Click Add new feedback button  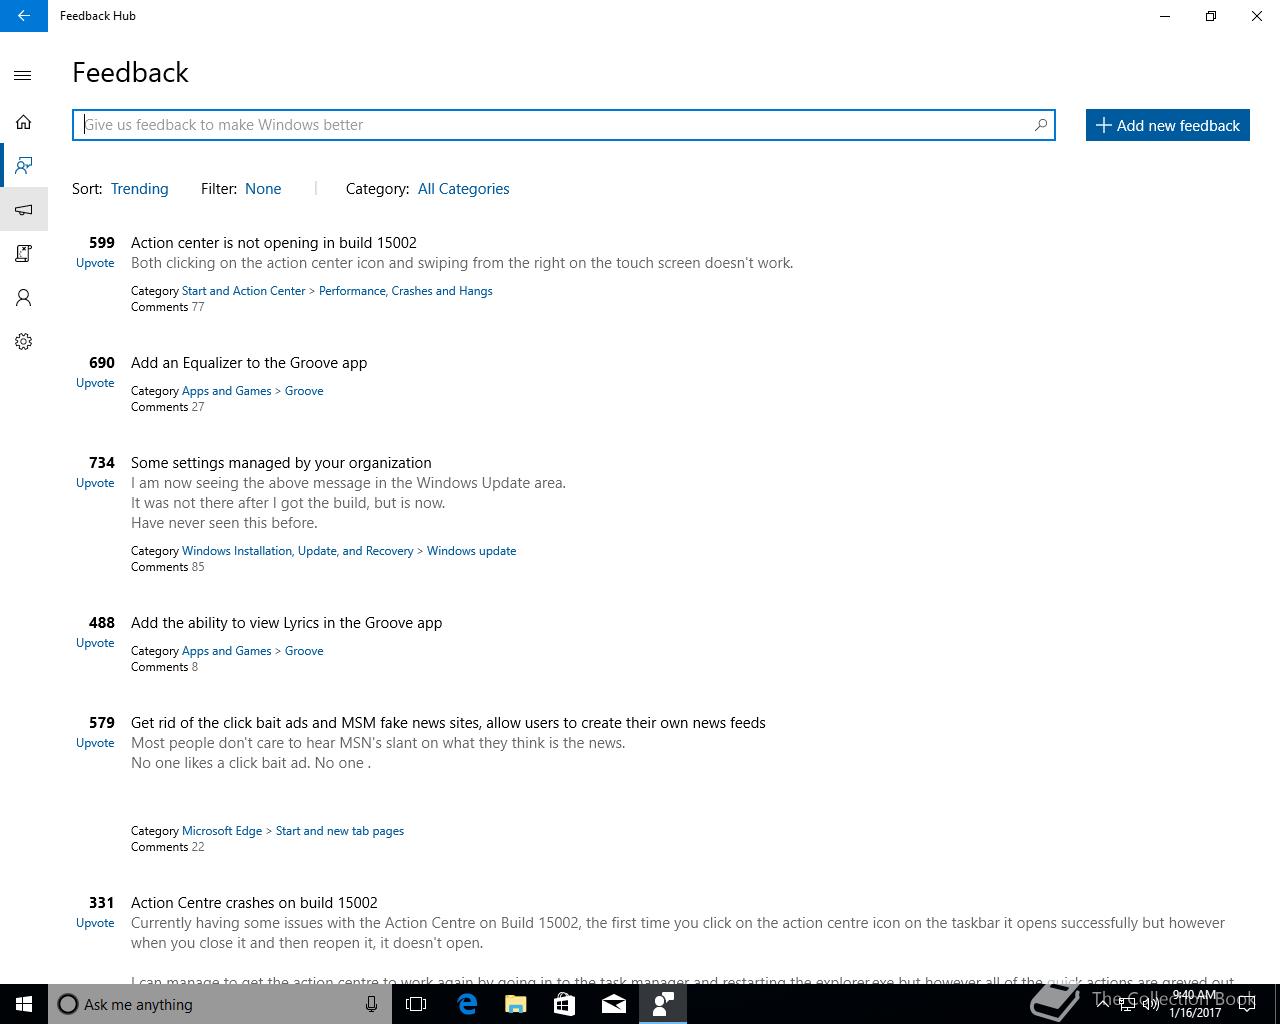click(x=1168, y=125)
